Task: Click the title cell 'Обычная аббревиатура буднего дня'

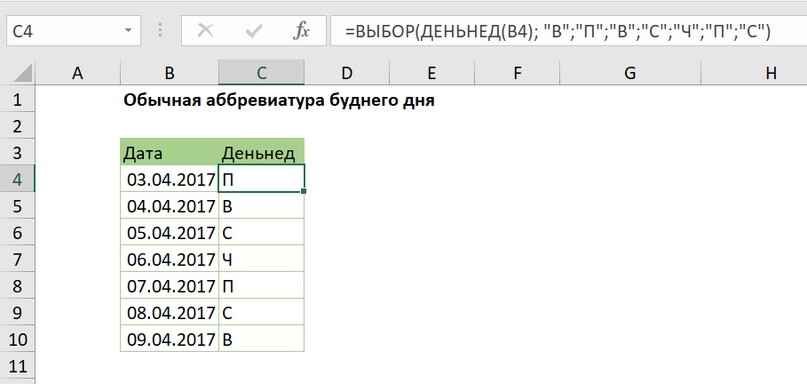Action: [279, 100]
